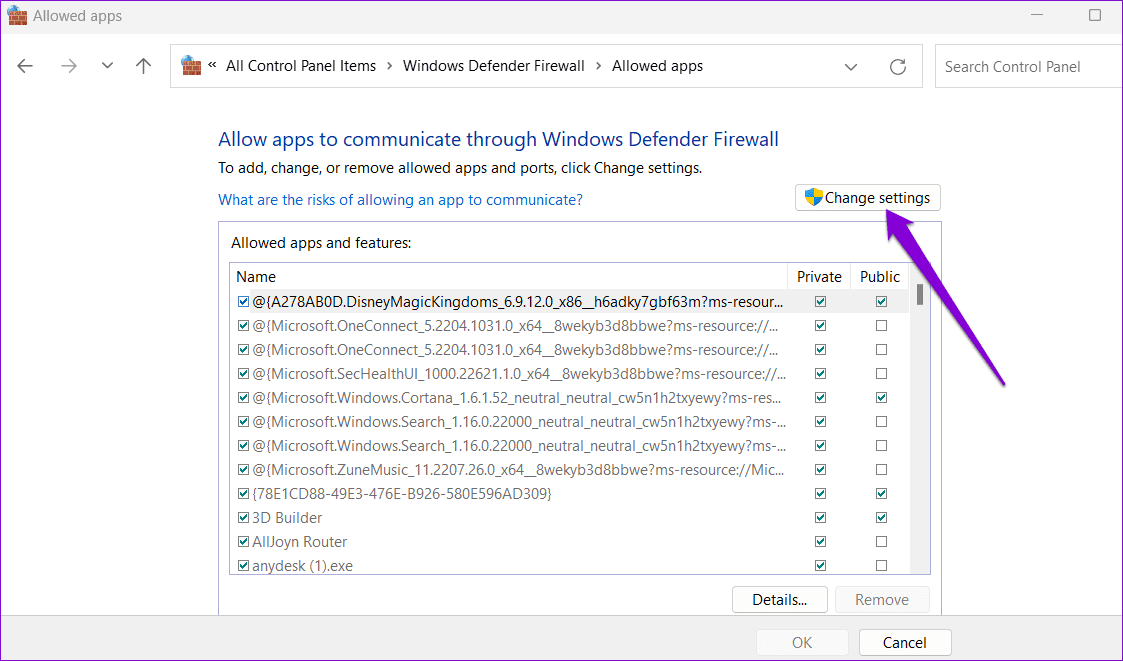This screenshot has width=1123, height=661.
Task: Select All Control Panel Items breadcrumb
Action: click(x=301, y=66)
